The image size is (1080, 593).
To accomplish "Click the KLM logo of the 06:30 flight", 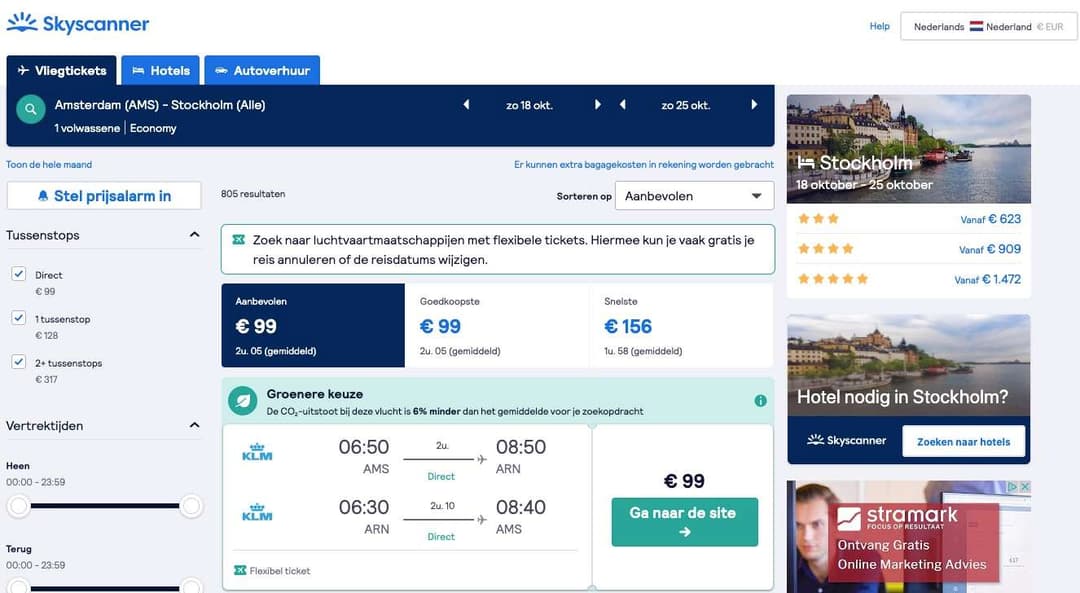I will click(257, 512).
